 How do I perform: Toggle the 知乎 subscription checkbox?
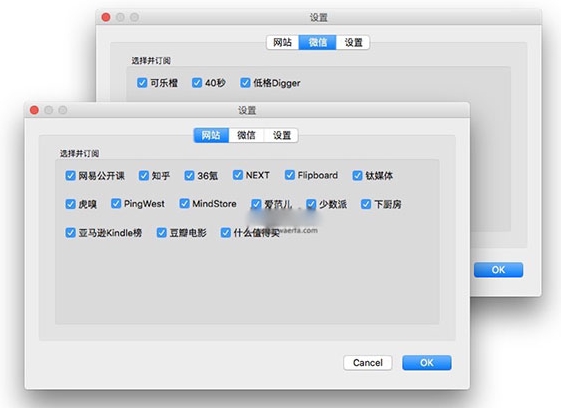point(144,176)
